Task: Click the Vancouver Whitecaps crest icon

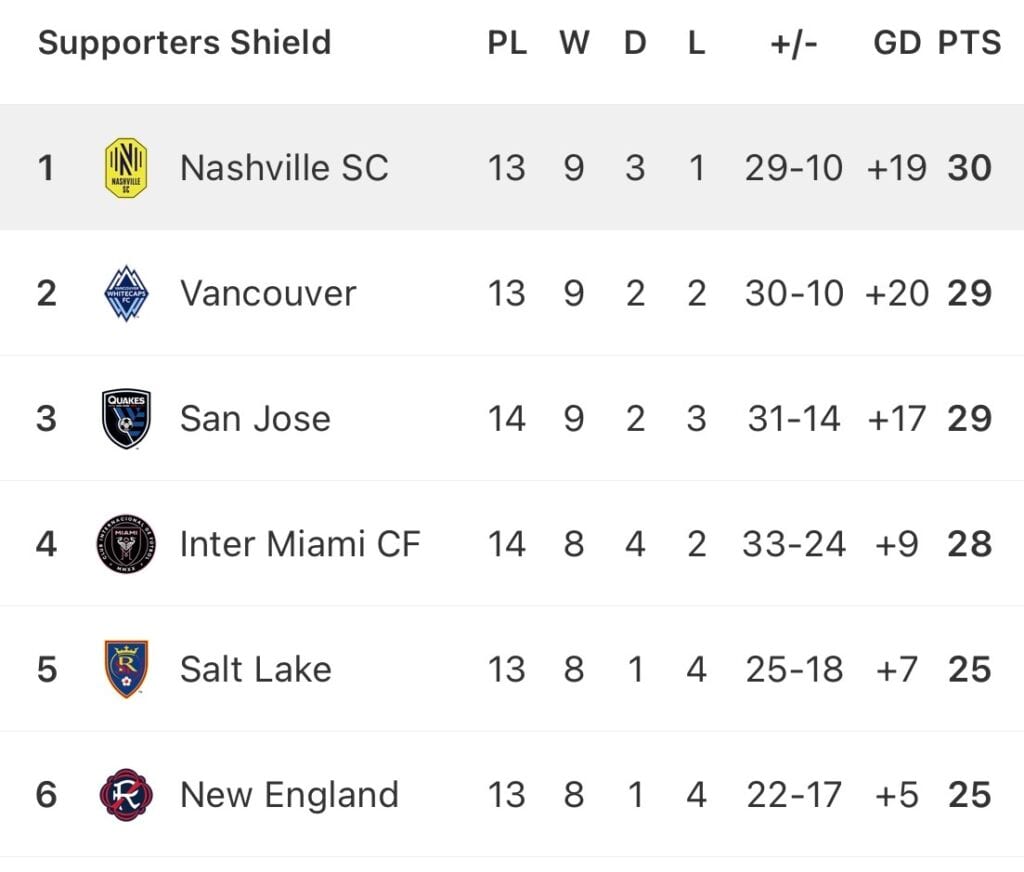Action: coord(126,293)
